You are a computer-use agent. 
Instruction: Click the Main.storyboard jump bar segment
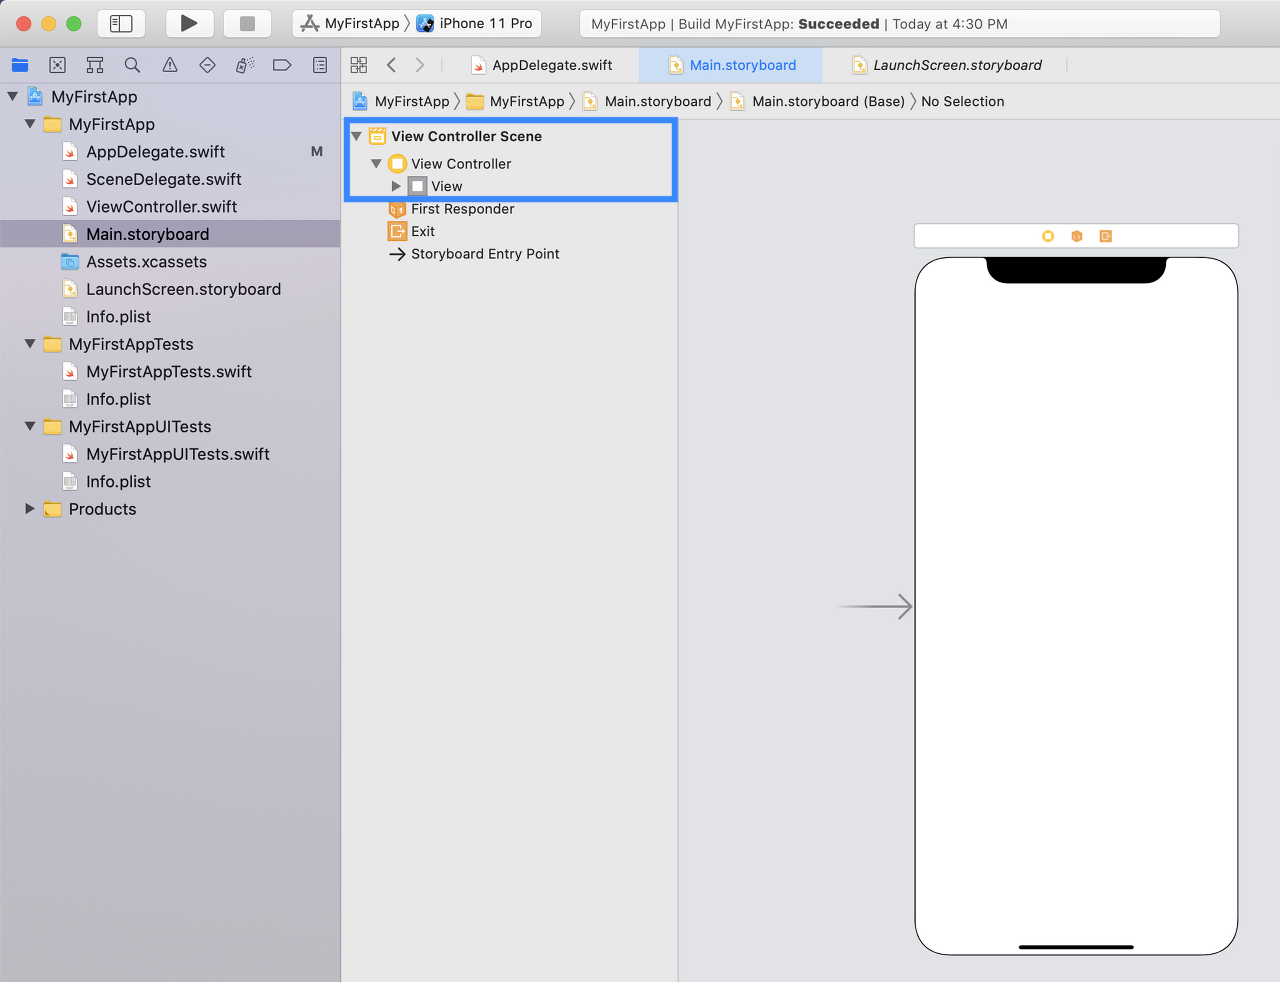coord(647,101)
